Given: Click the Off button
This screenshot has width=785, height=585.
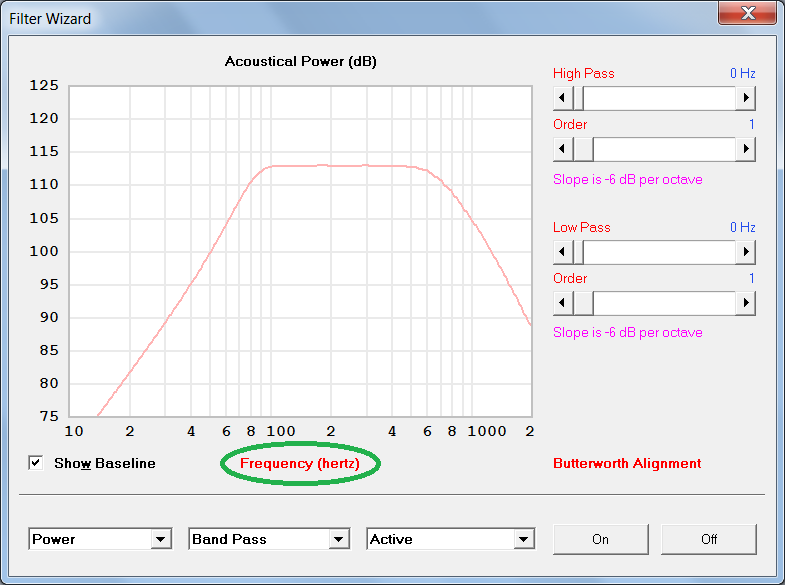Looking at the screenshot, I should click(709, 539).
